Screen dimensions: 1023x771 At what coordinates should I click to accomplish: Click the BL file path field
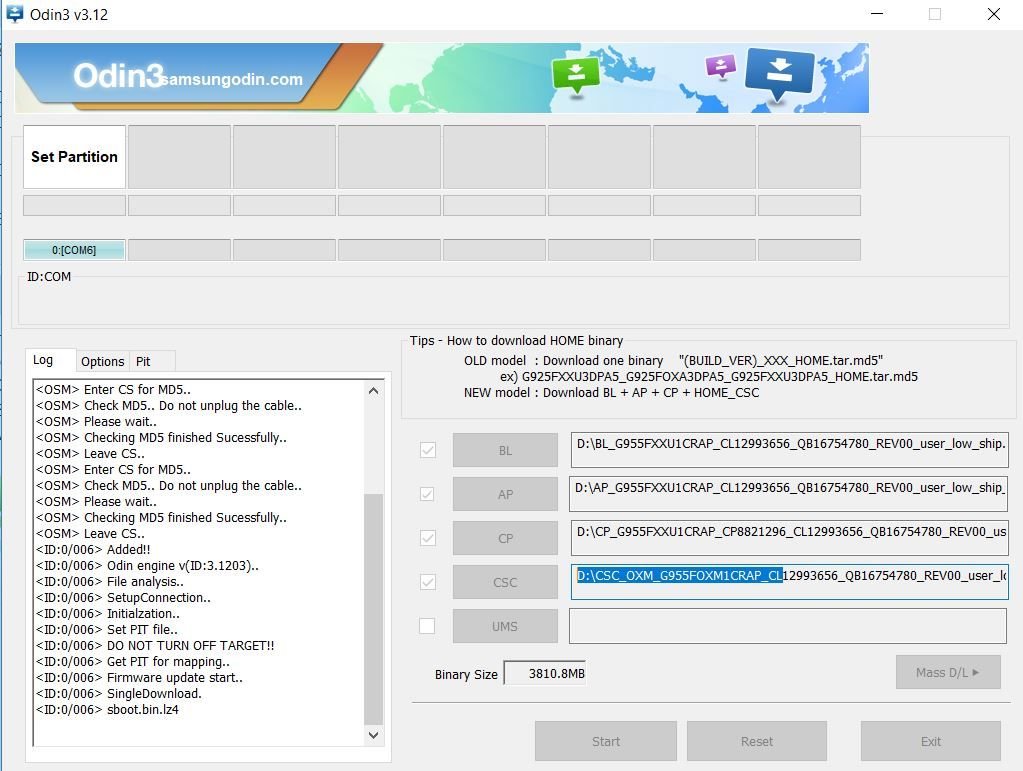[789, 449]
